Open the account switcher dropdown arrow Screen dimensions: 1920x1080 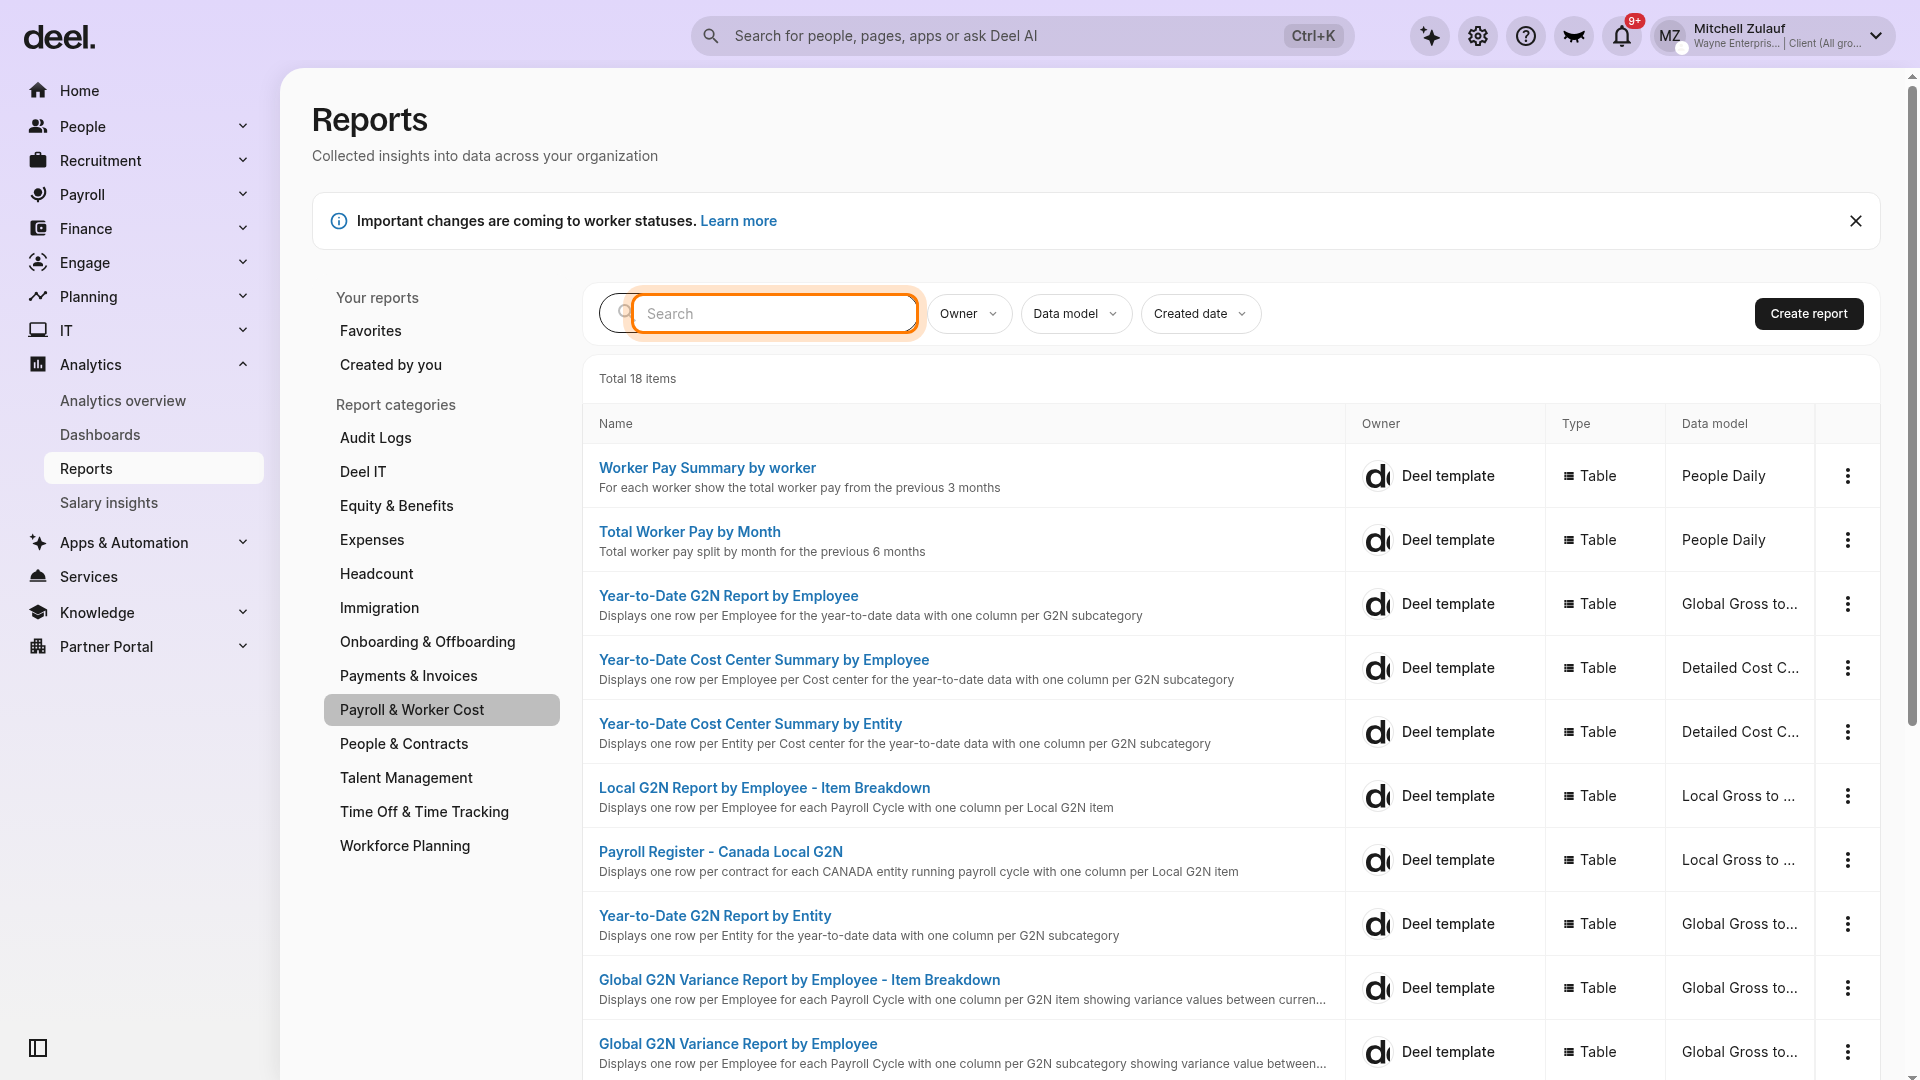click(1876, 36)
